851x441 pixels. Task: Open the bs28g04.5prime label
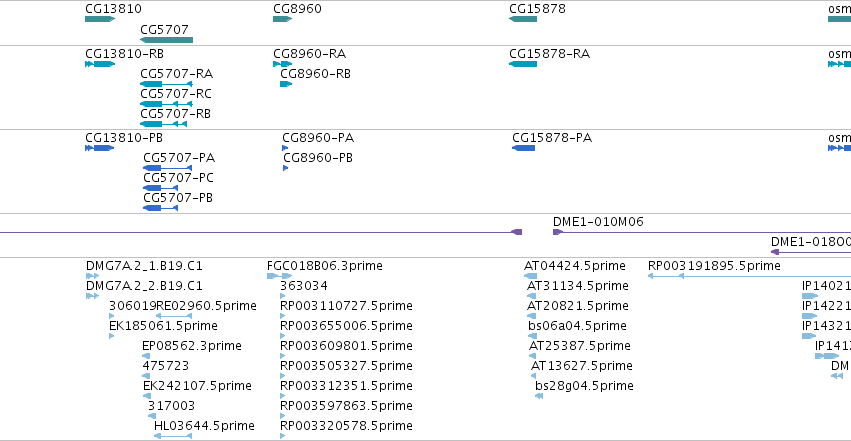click(x=584, y=386)
